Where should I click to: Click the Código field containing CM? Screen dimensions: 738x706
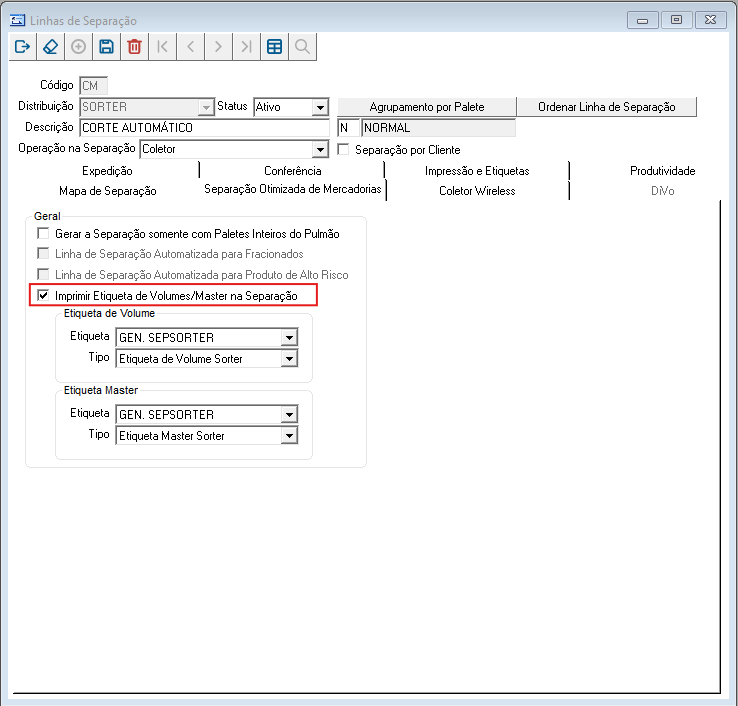[x=93, y=86]
